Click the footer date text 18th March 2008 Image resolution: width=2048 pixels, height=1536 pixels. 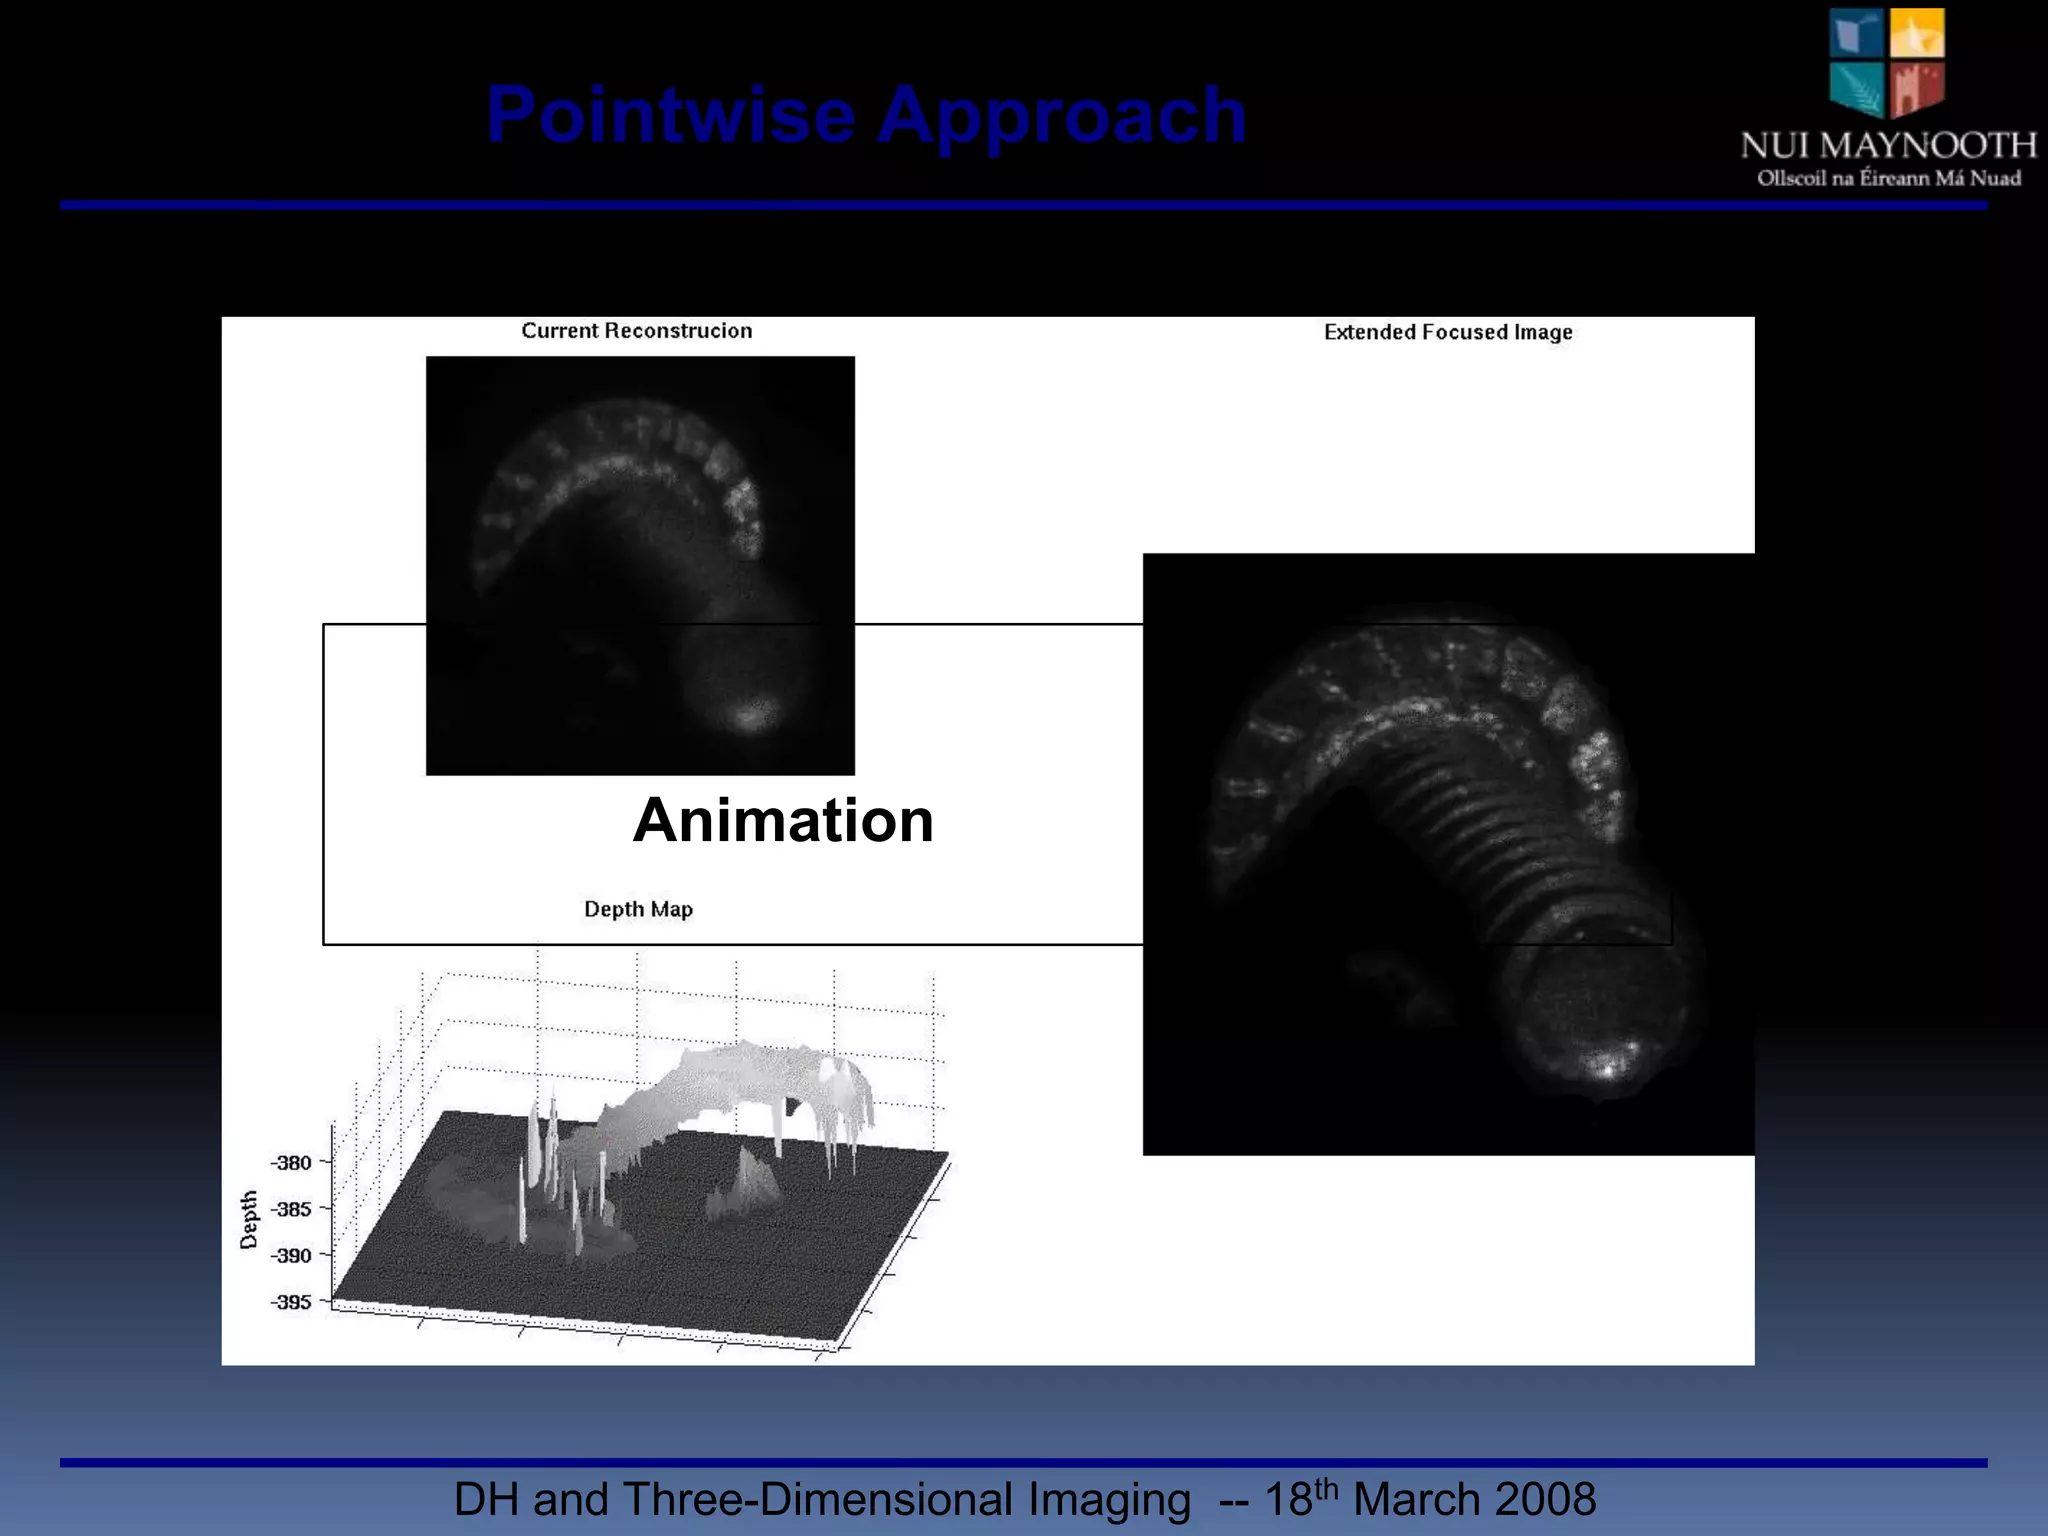(1430, 1500)
